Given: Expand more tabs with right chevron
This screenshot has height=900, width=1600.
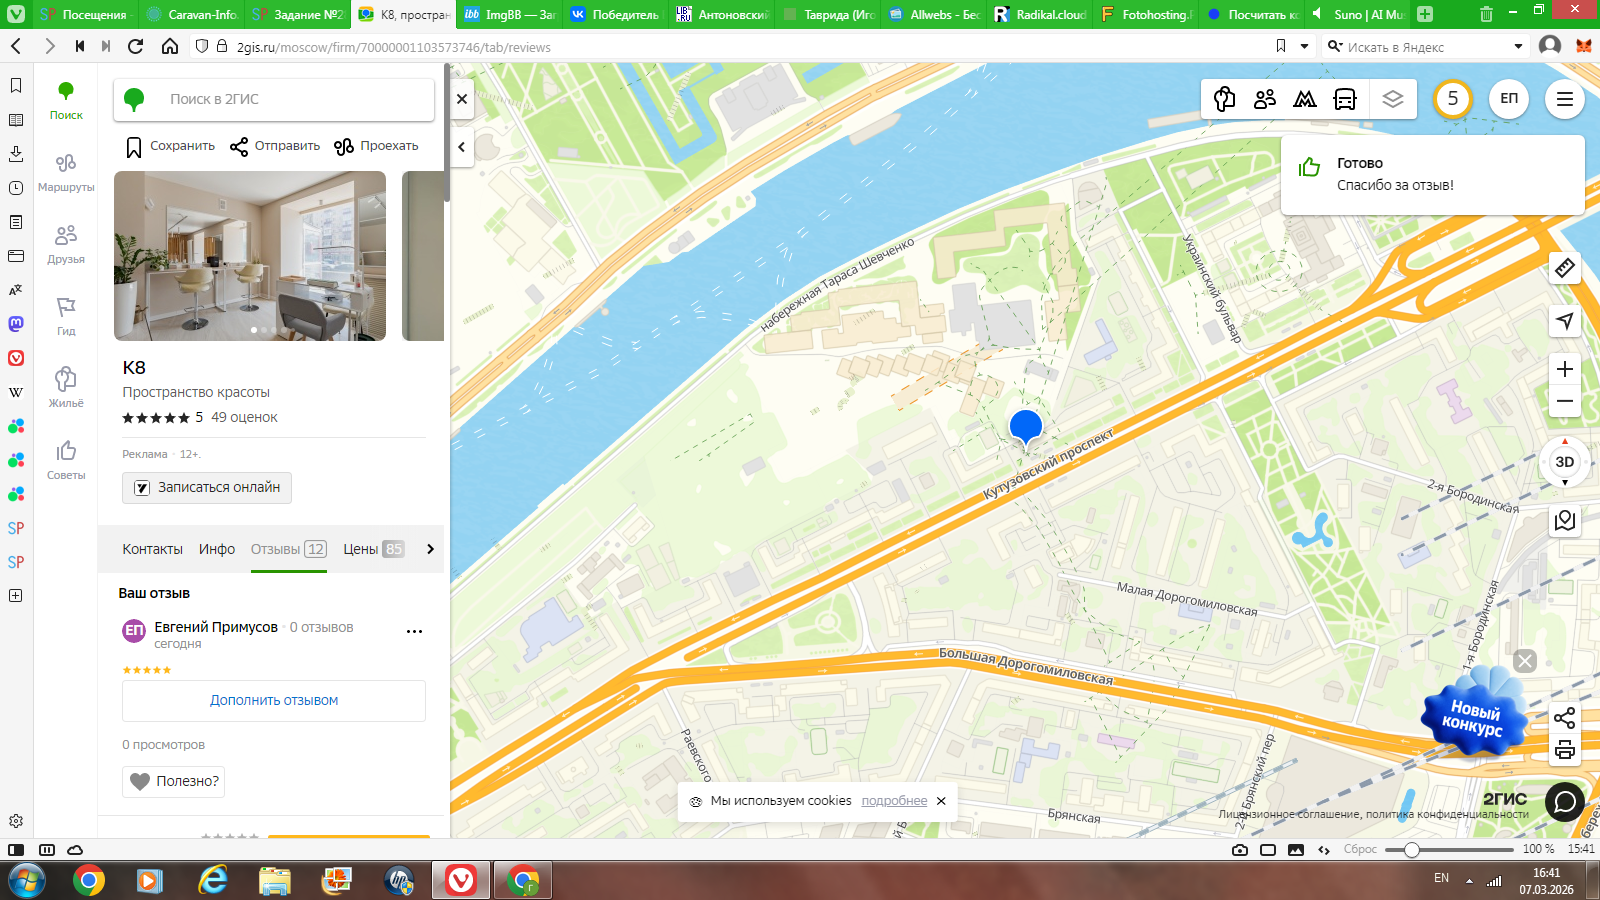Looking at the screenshot, I should point(430,549).
